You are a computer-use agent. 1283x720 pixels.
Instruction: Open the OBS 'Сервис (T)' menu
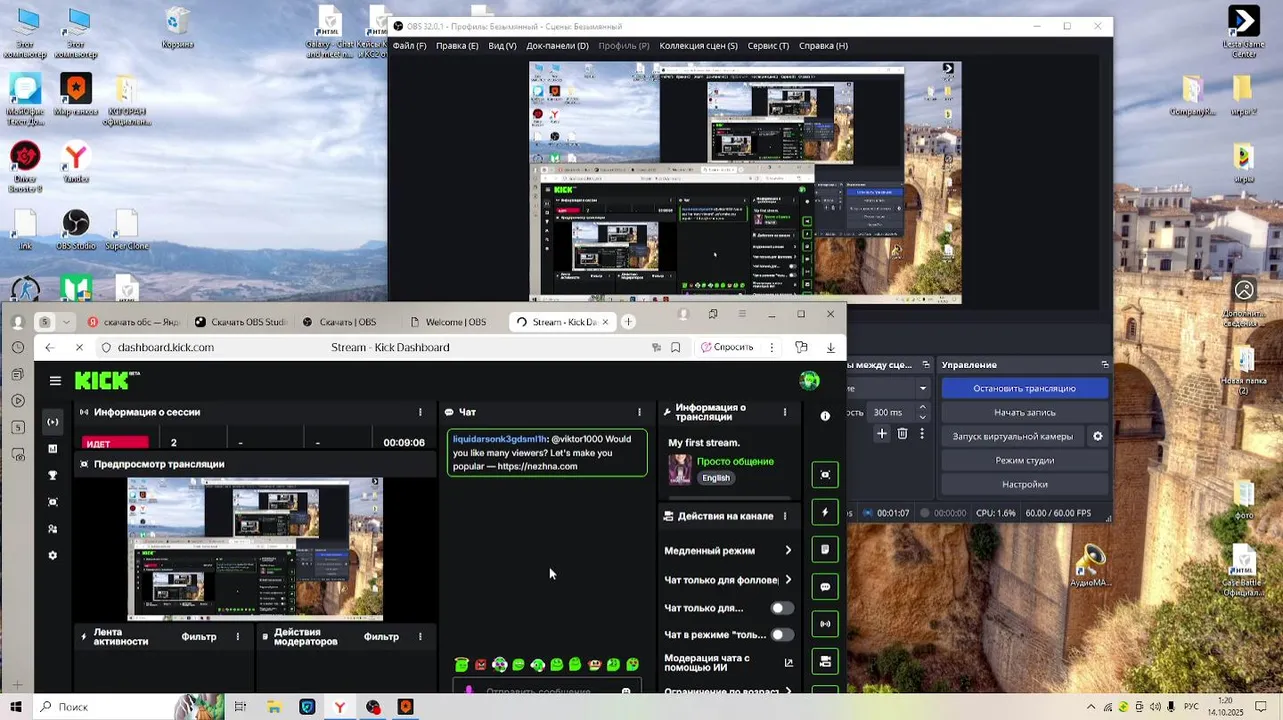point(768,46)
